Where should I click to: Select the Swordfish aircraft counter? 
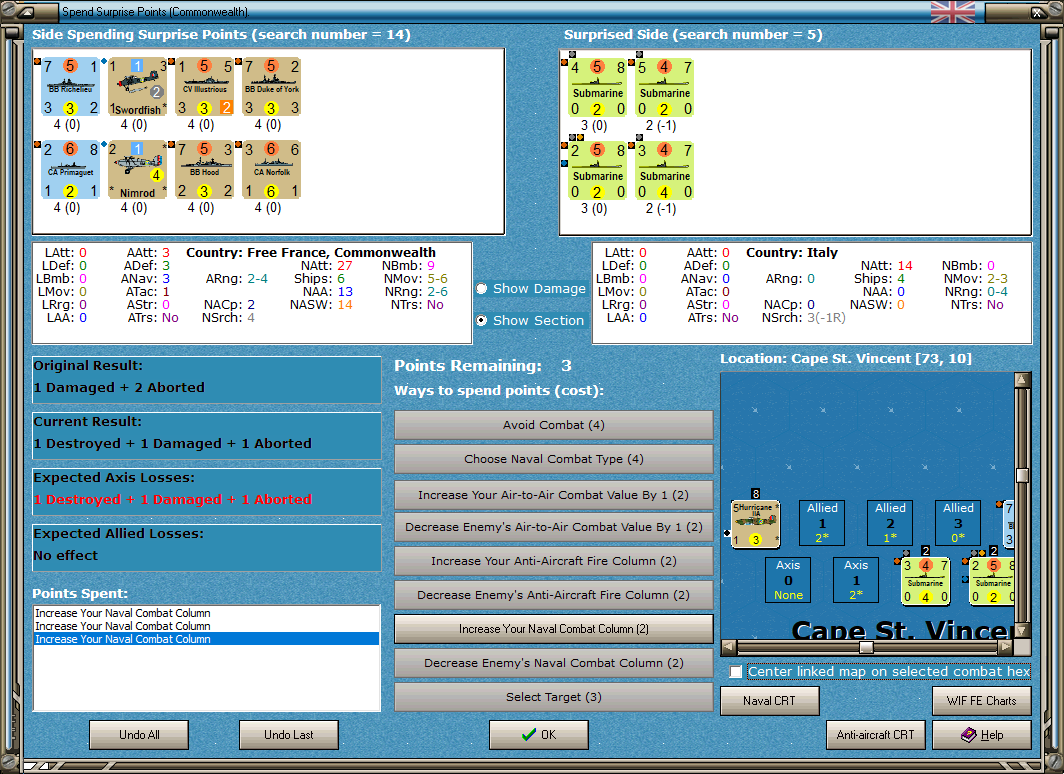138,87
